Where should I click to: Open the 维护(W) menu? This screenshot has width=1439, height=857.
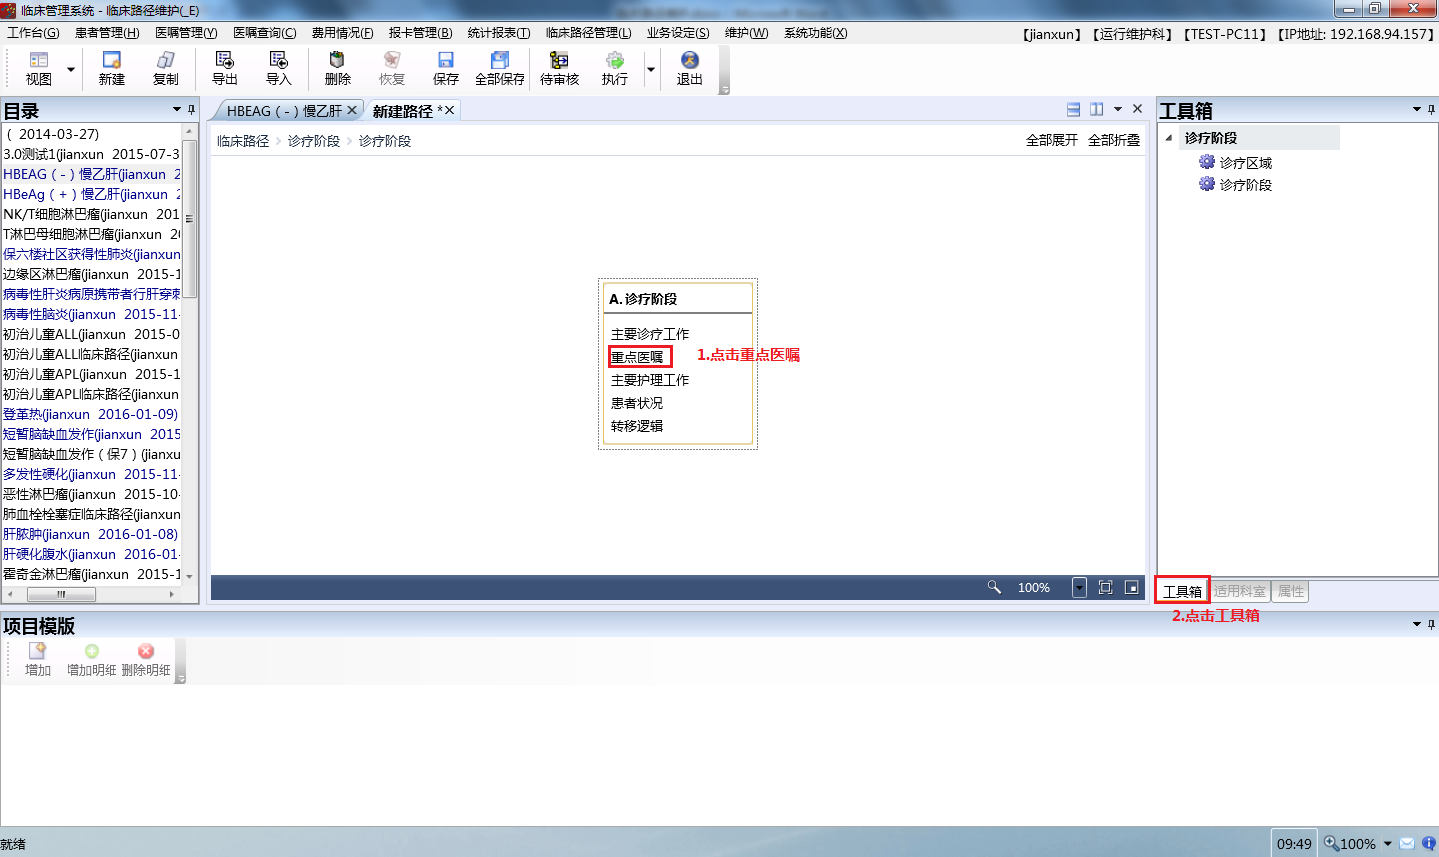[x=746, y=33]
